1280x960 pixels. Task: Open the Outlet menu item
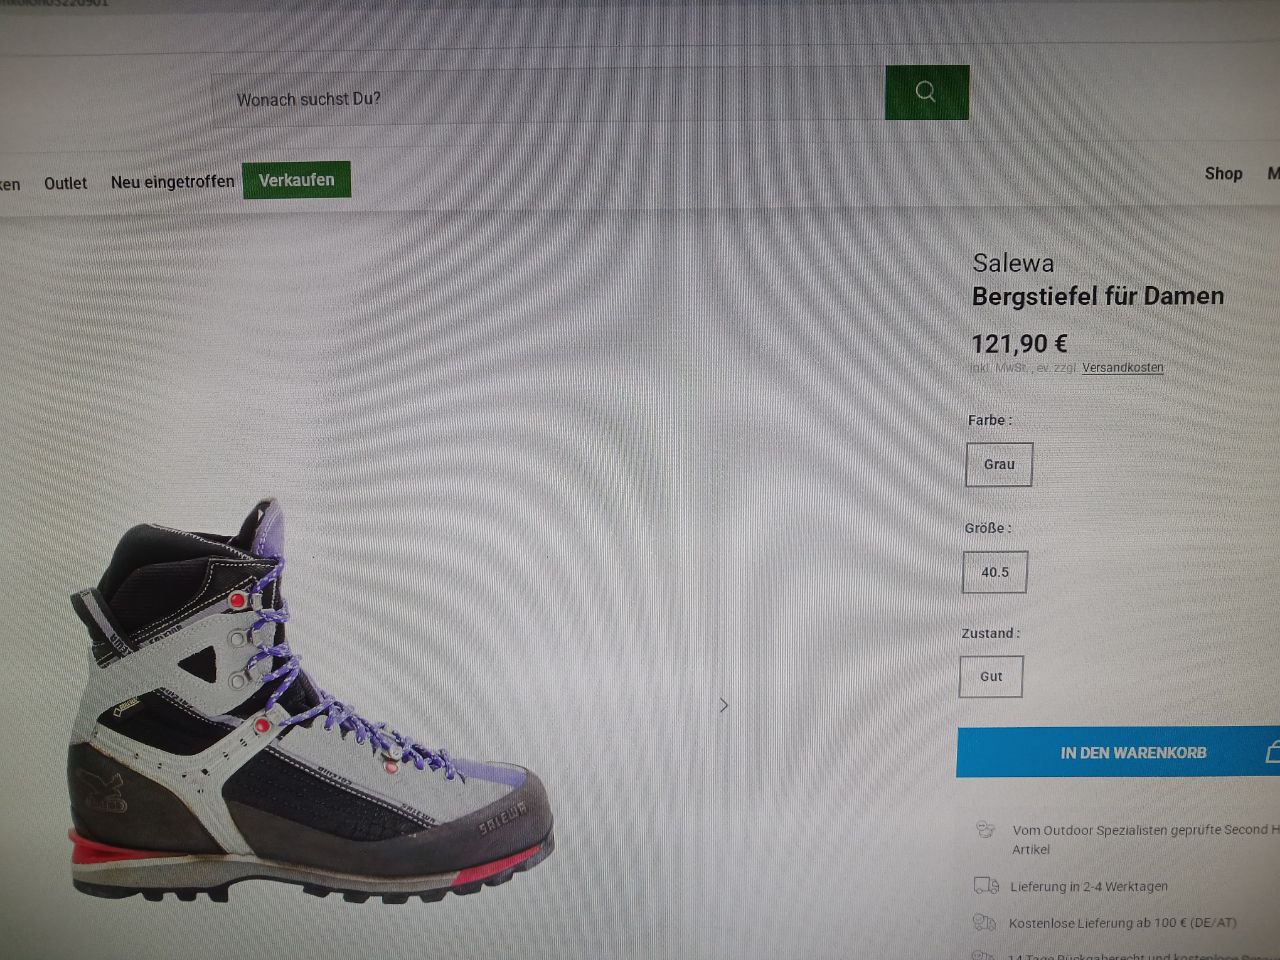65,183
